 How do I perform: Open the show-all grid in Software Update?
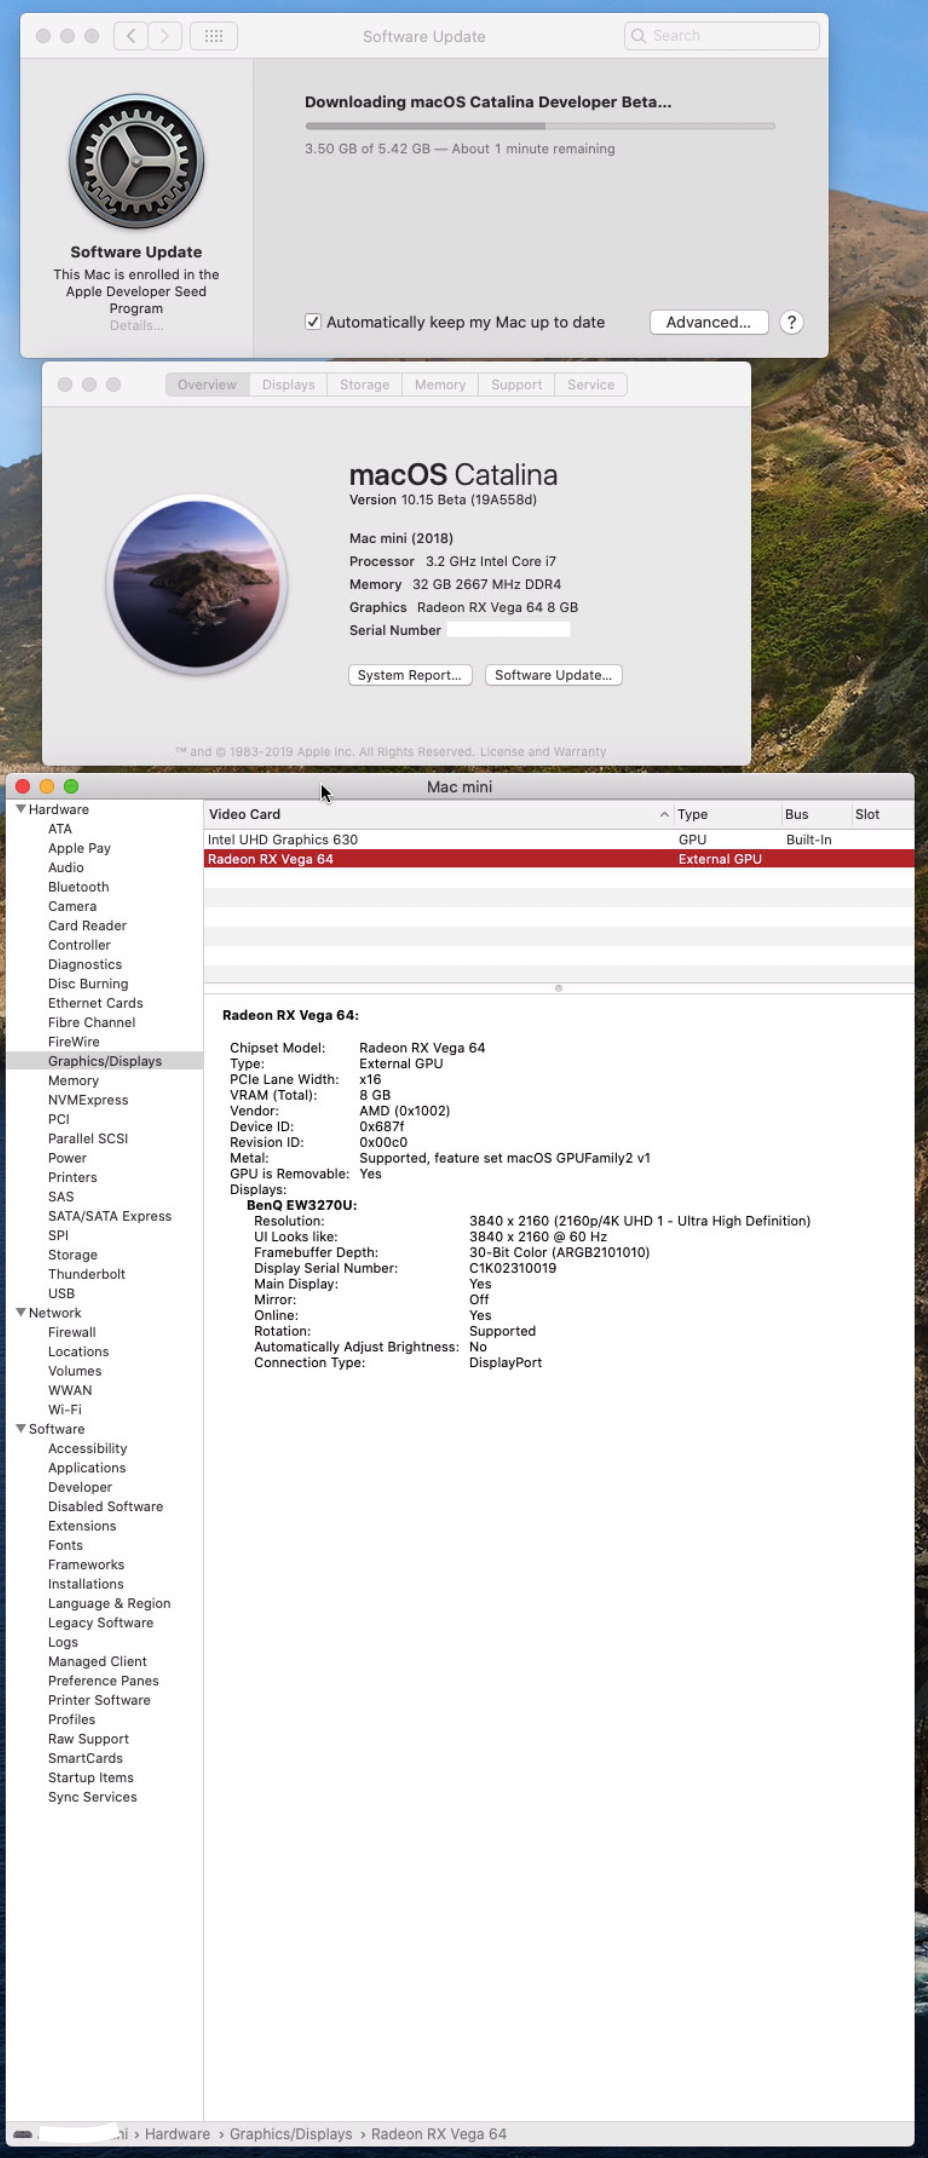(x=213, y=36)
